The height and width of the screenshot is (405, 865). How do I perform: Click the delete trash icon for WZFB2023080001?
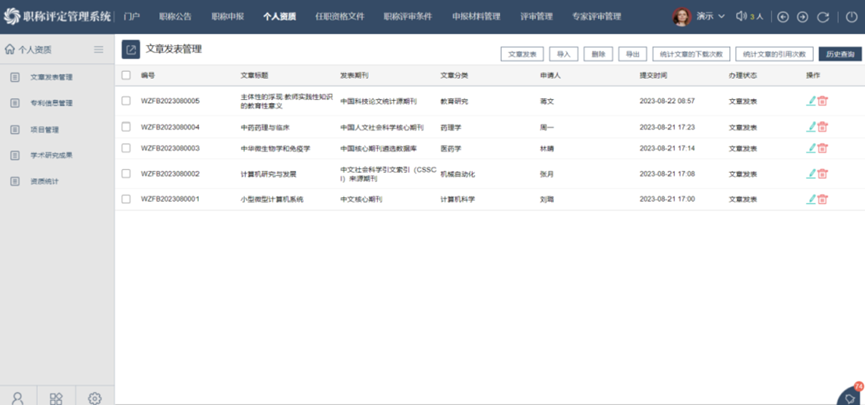[x=823, y=199]
